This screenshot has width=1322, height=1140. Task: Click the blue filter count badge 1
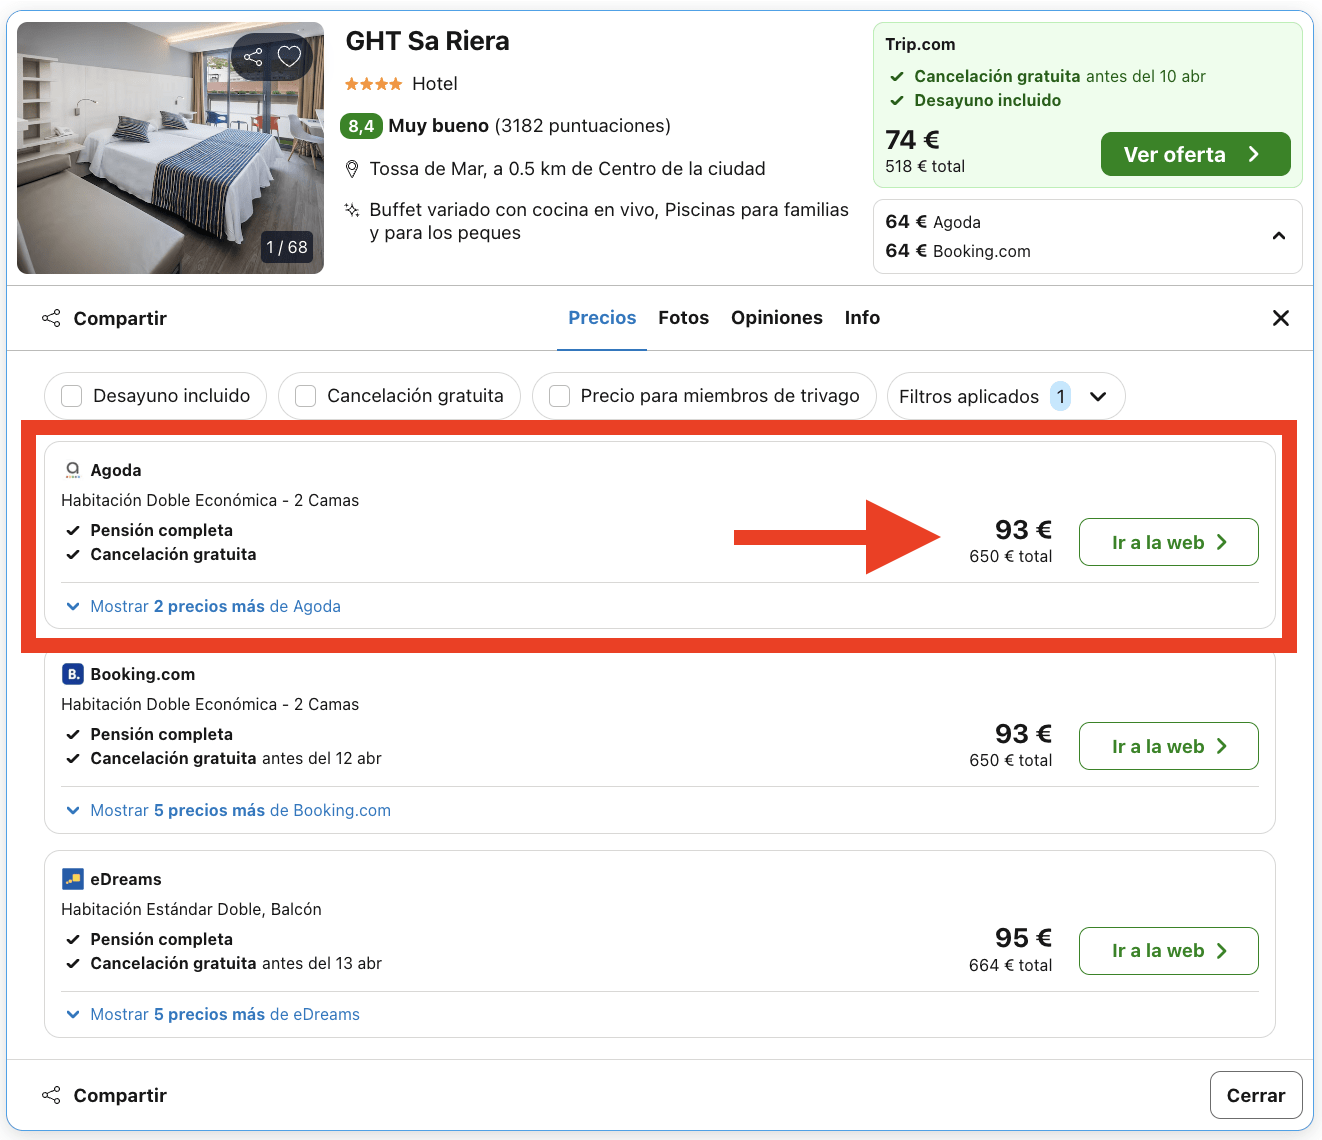pos(1061,396)
